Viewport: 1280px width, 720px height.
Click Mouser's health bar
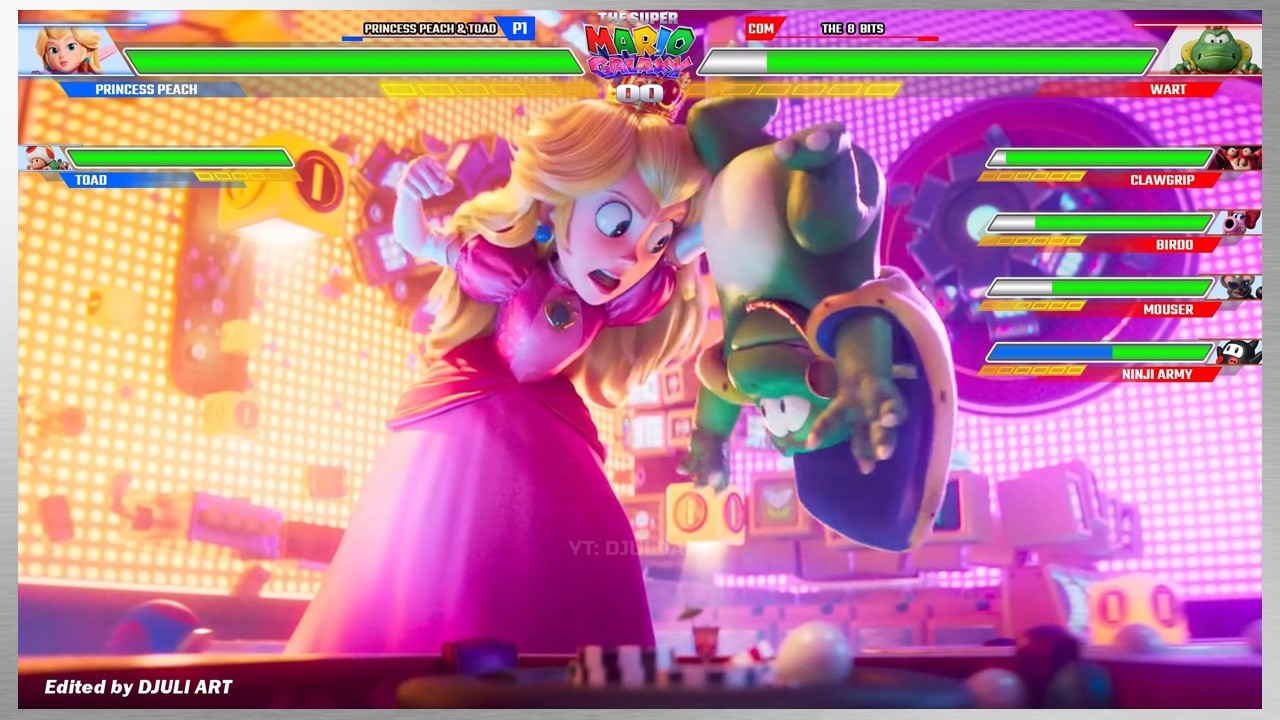(x=1100, y=287)
